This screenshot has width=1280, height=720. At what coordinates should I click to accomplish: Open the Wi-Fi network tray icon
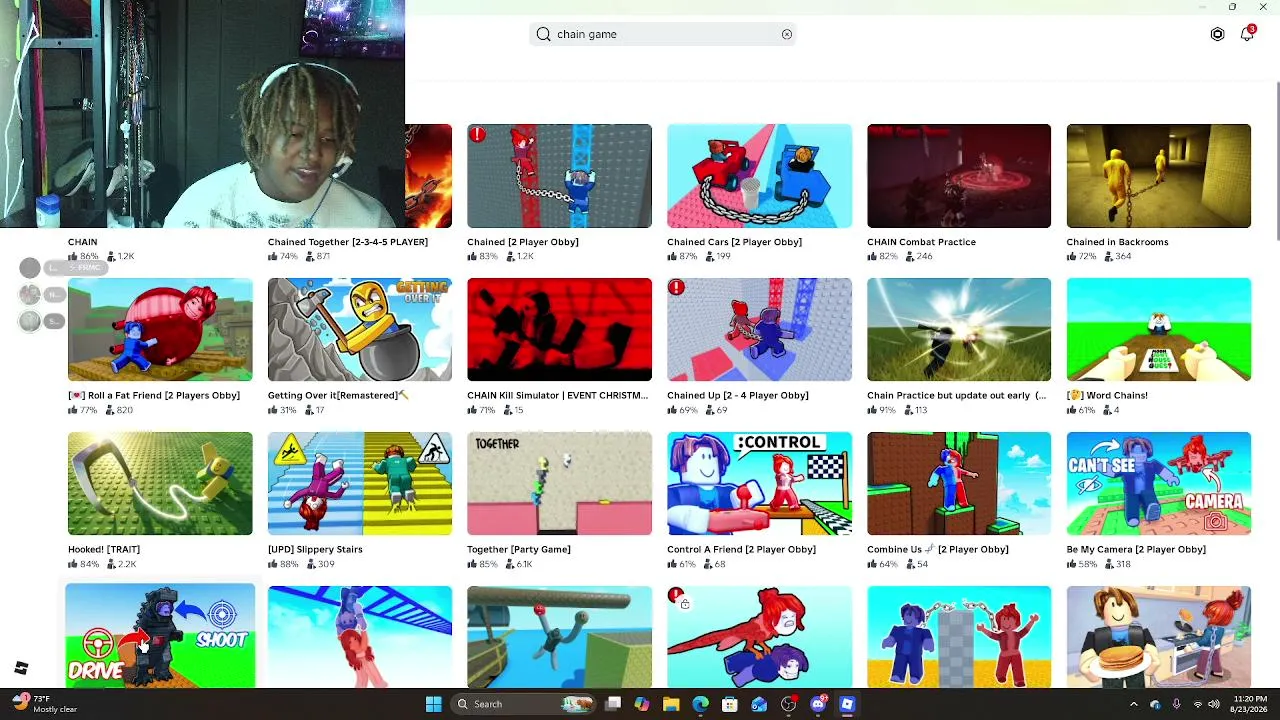(x=1197, y=704)
